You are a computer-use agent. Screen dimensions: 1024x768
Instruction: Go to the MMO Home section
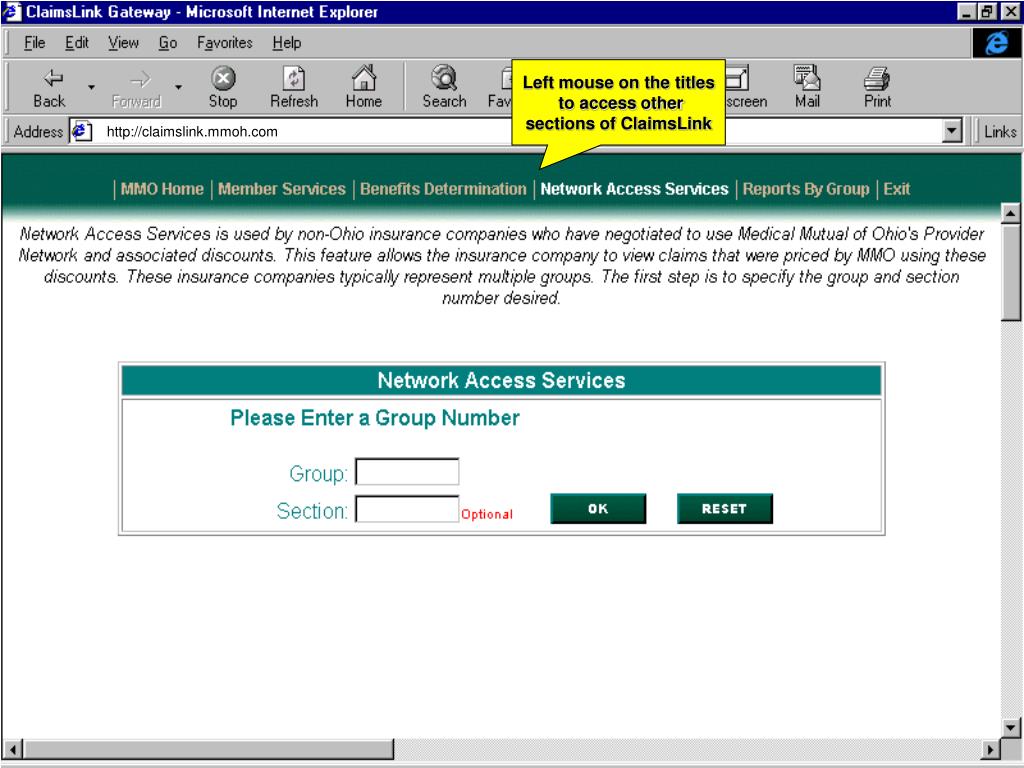(x=162, y=189)
